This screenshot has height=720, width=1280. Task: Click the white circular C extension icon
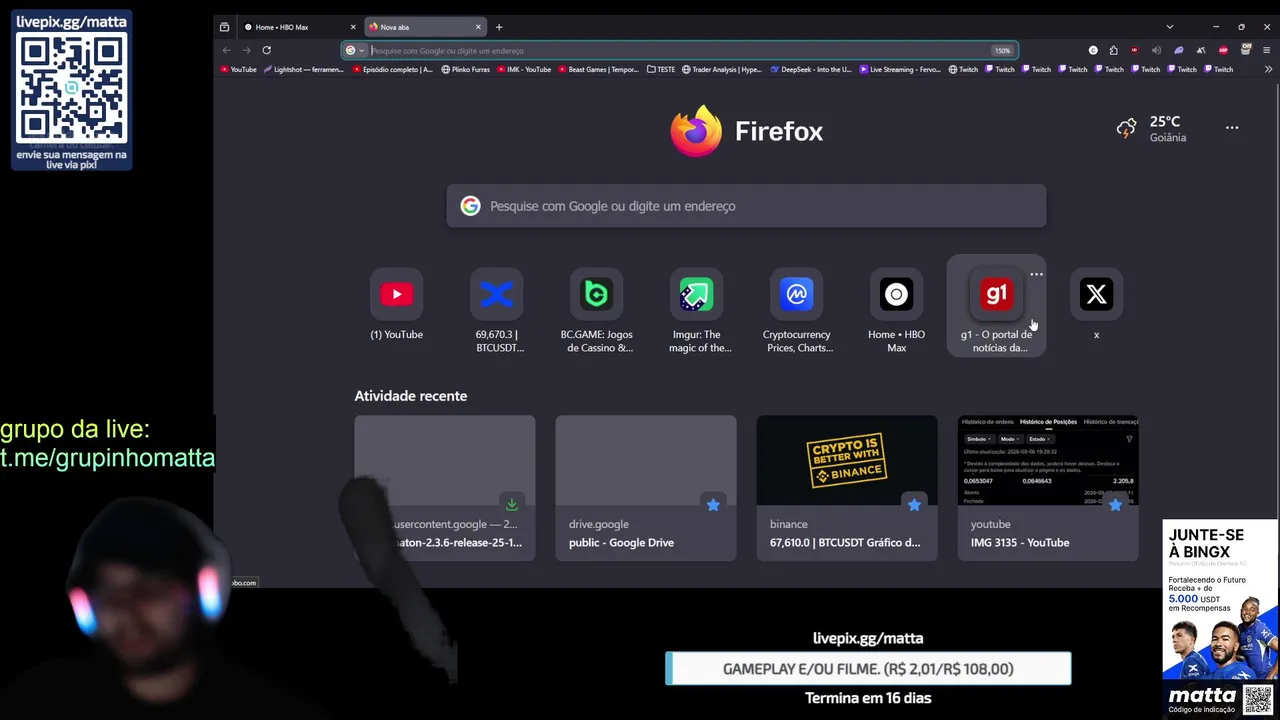click(1093, 50)
